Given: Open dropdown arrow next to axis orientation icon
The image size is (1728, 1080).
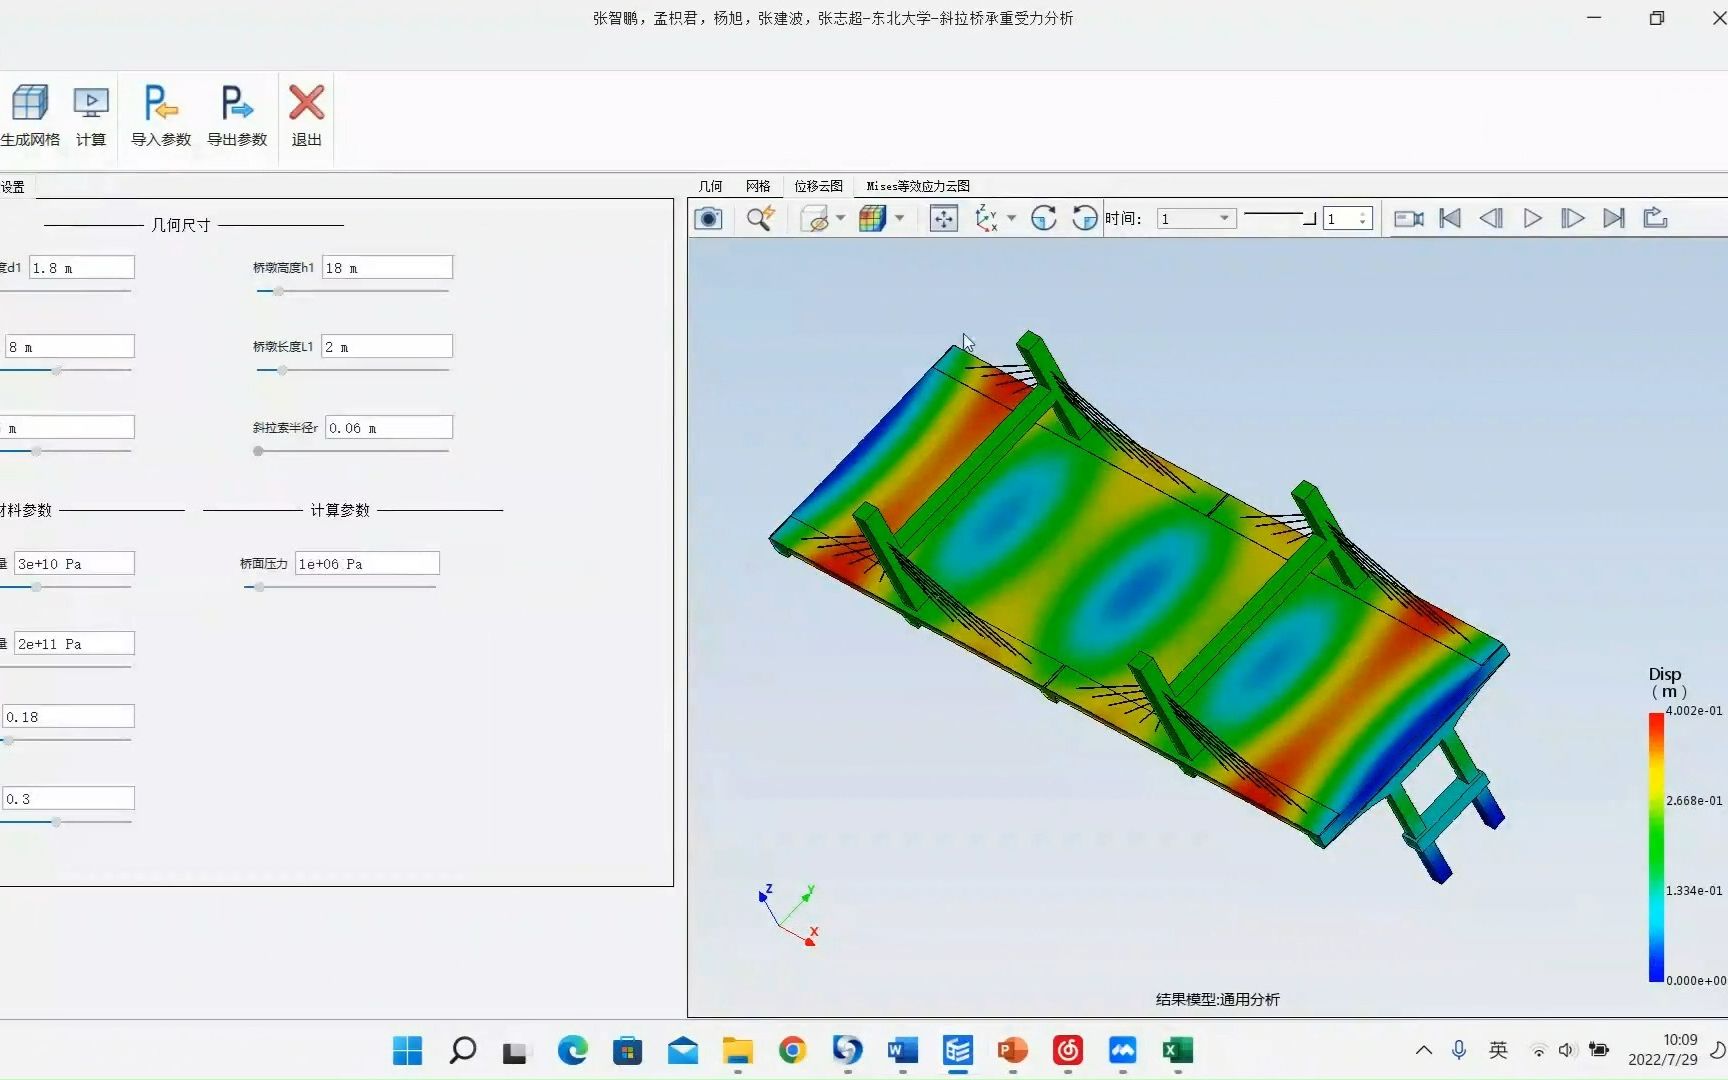Looking at the screenshot, I should 1011,218.
